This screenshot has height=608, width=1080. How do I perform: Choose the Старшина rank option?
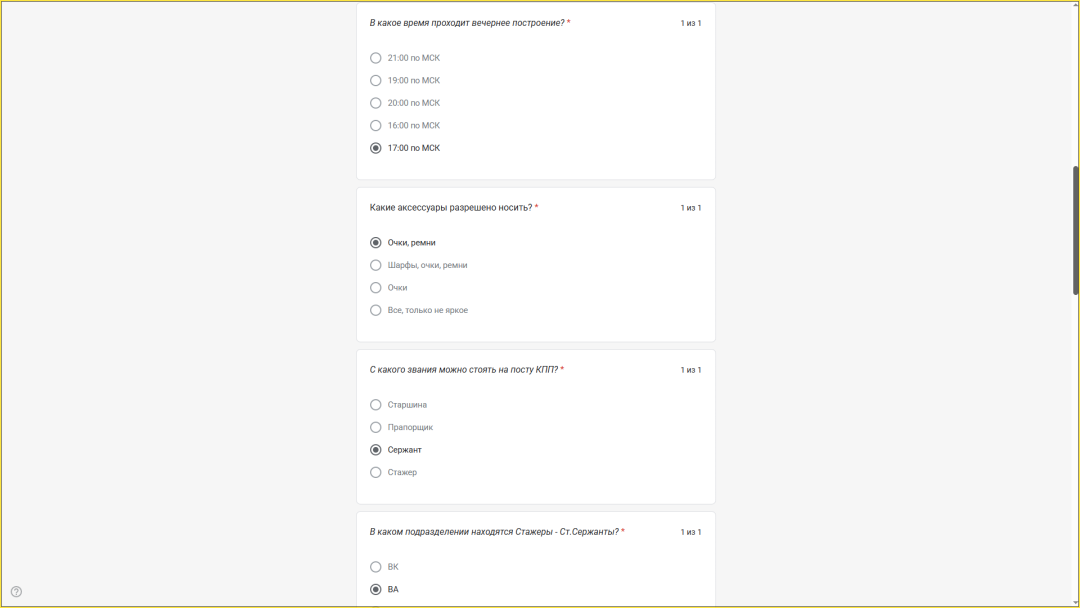(376, 405)
